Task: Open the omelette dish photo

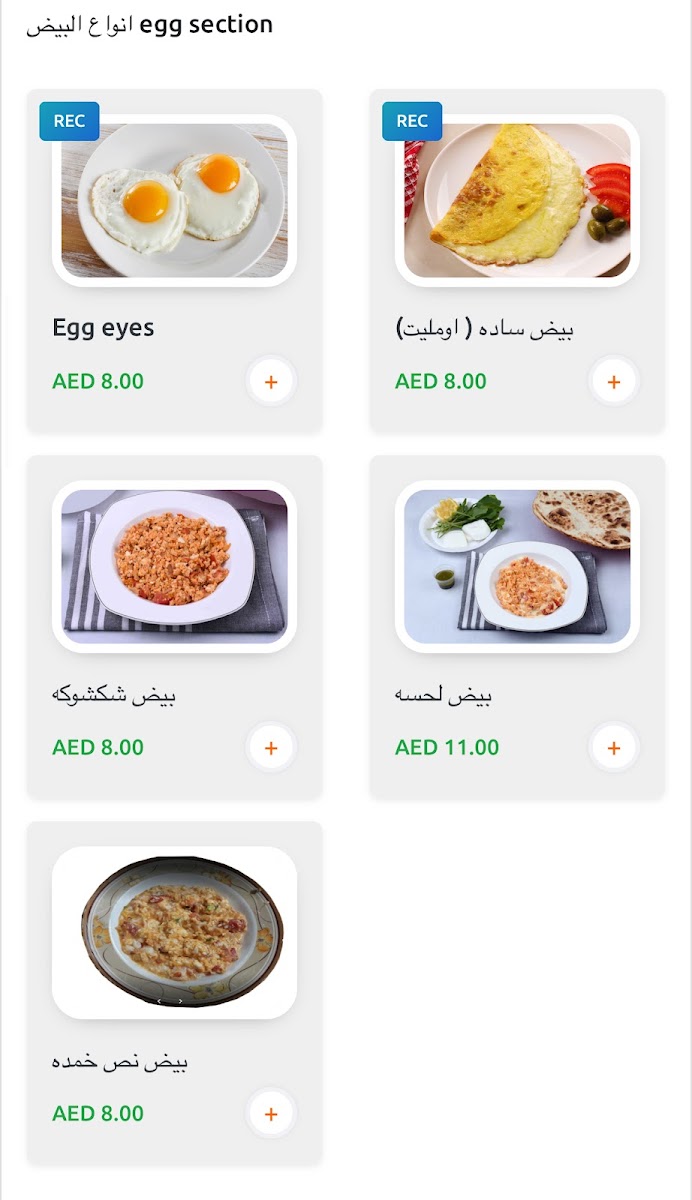Action: click(x=517, y=200)
